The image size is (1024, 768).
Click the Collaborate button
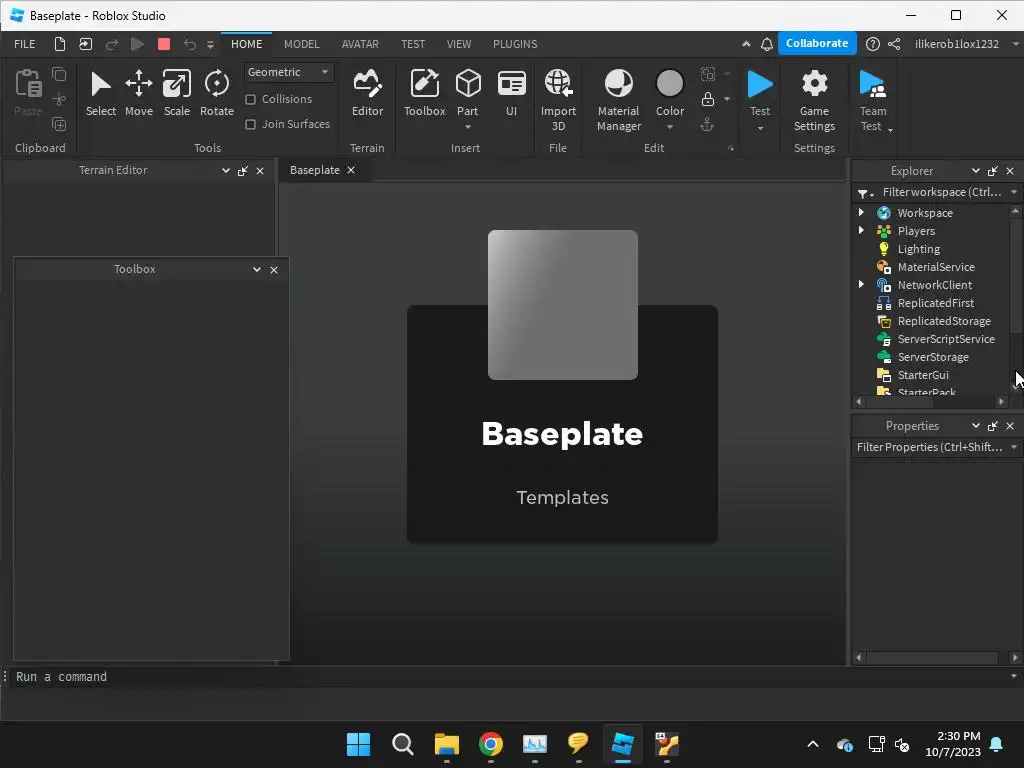(x=817, y=43)
